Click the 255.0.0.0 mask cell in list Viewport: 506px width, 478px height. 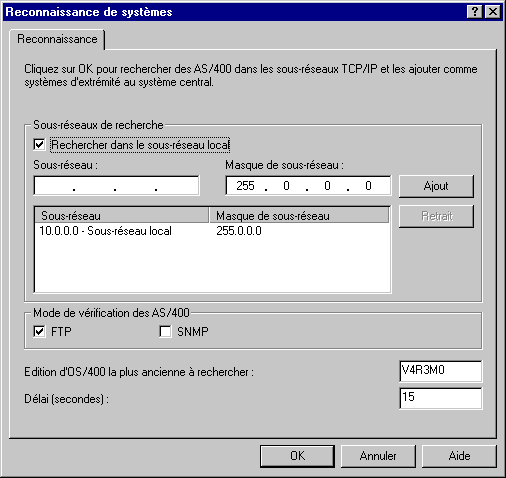239,231
